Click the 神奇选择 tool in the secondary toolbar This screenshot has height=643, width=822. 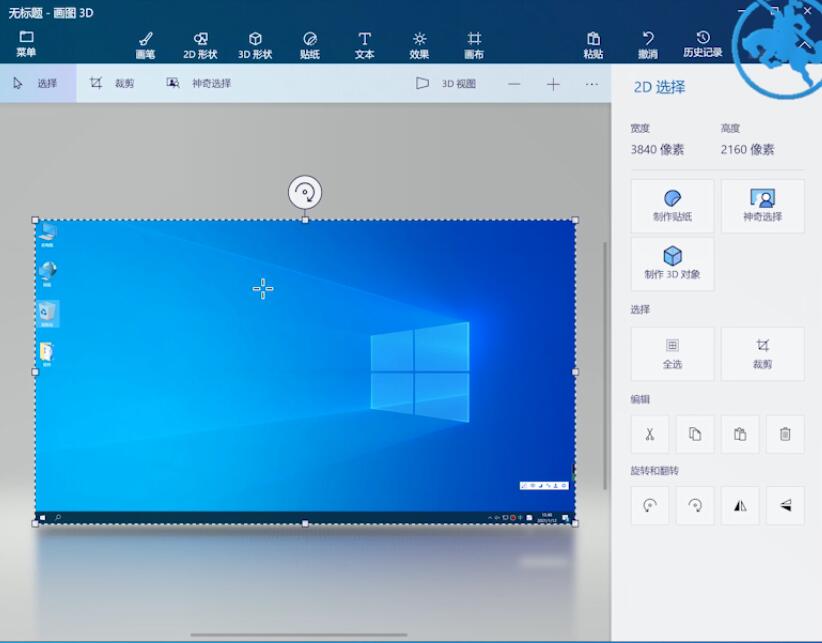tap(199, 84)
